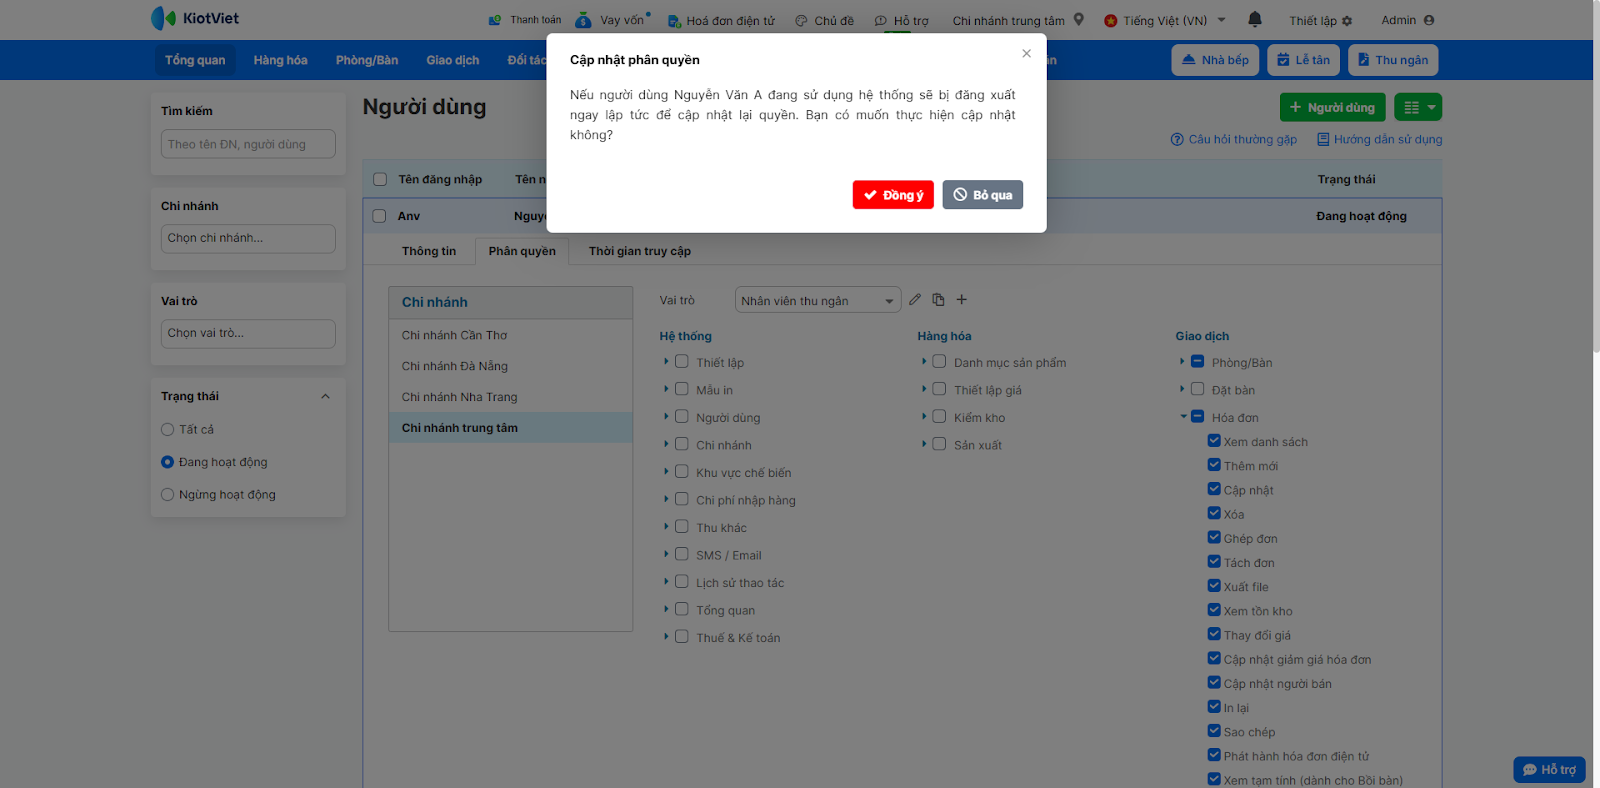This screenshot has height=788, width=1600.
Task: Uncheck Xem danh sách under Hóa đơn
Action: click(x=1214, y=440)
